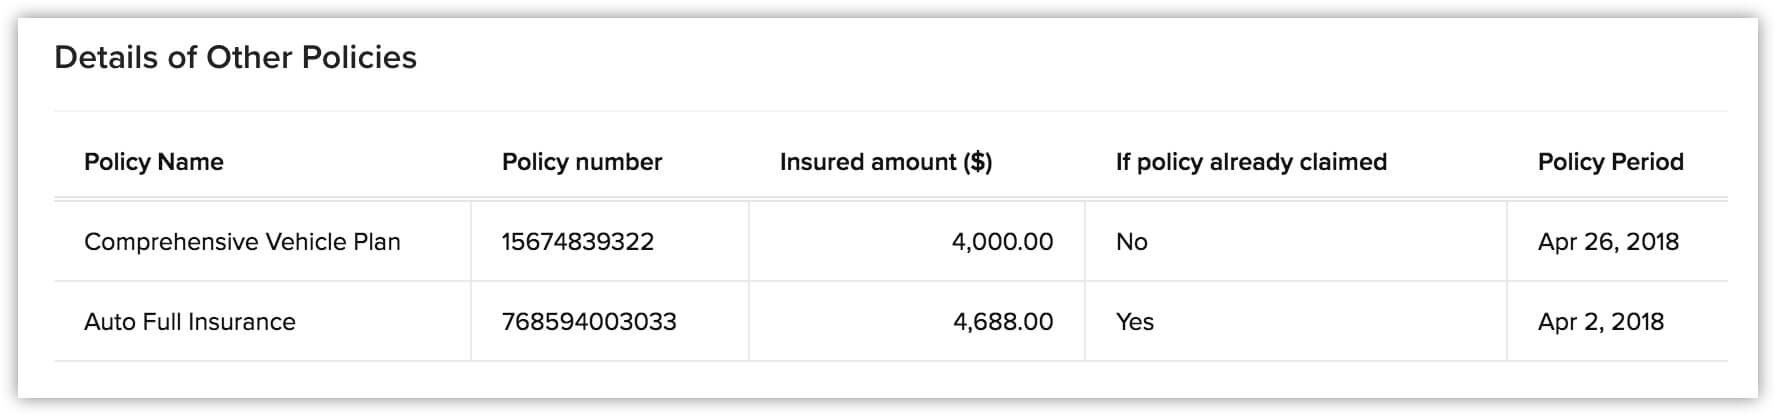Click the Apr 26, 2018 policy period
The height and width of the screenshot is (416, 1776).
coord(1608,242)
